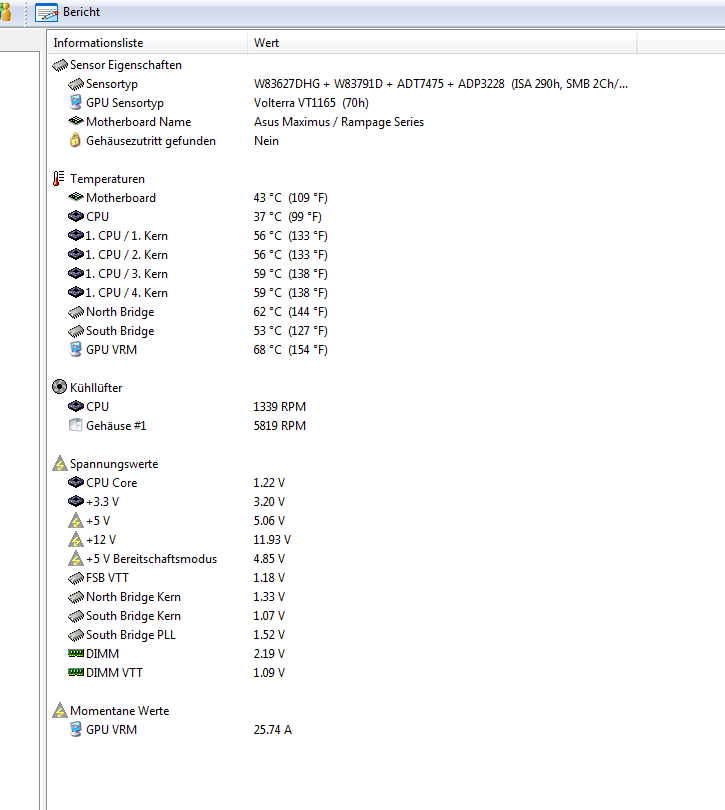Click the +5 V voltage icon
The width and height of the screenshot is (725, 810).
76,520
